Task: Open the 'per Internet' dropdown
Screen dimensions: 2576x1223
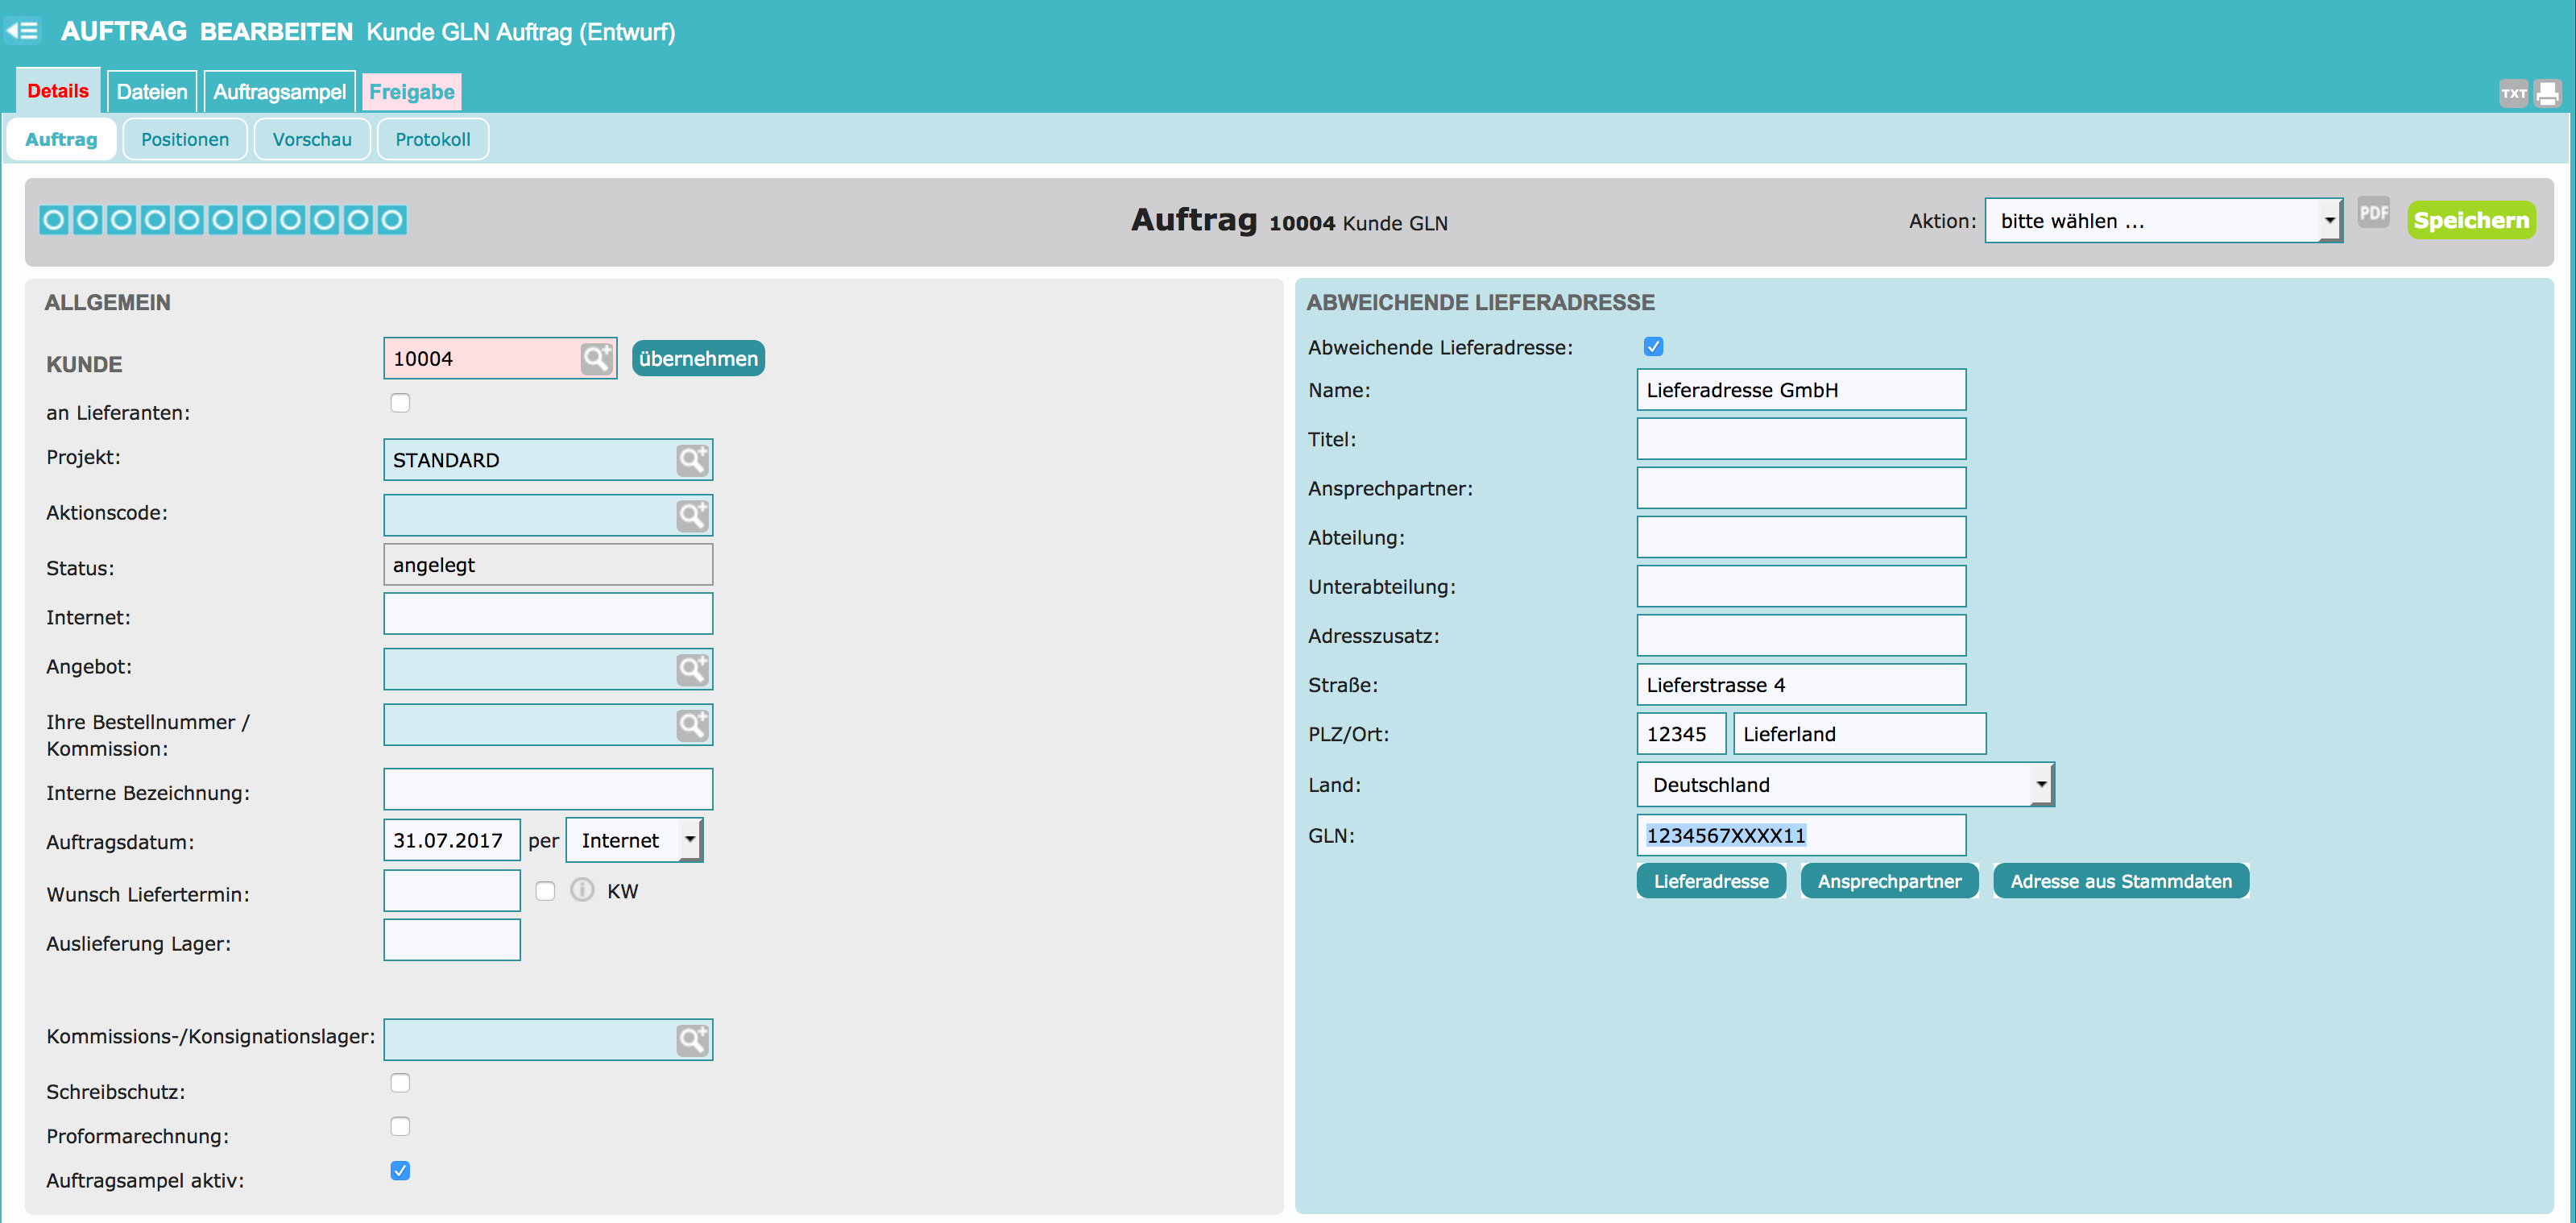Action: click(634, 841)
